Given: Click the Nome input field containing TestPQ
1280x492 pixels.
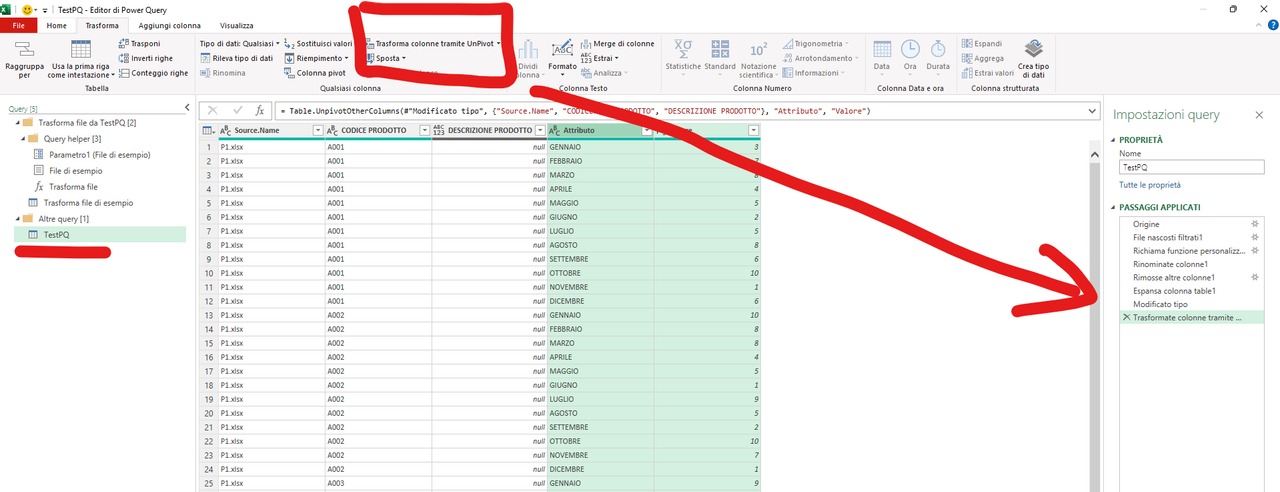Looking at the screenshot, I should pos(1191,168).
